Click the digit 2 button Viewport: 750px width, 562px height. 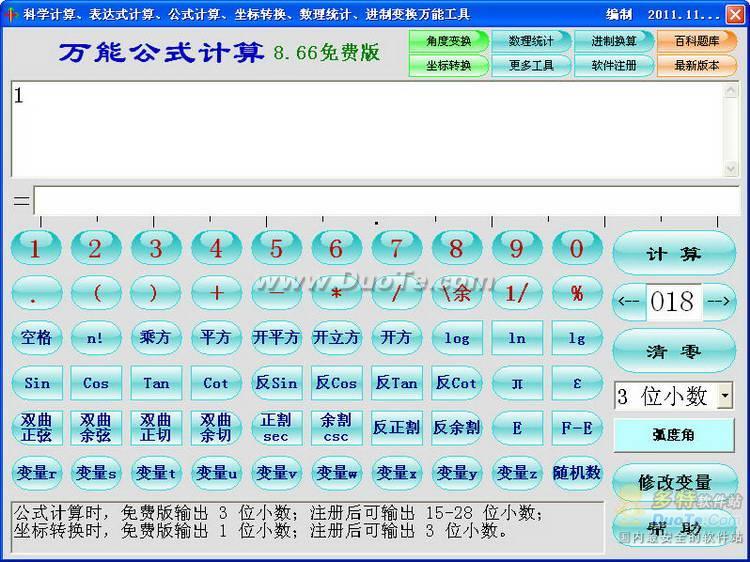click(x=96, y=248)
